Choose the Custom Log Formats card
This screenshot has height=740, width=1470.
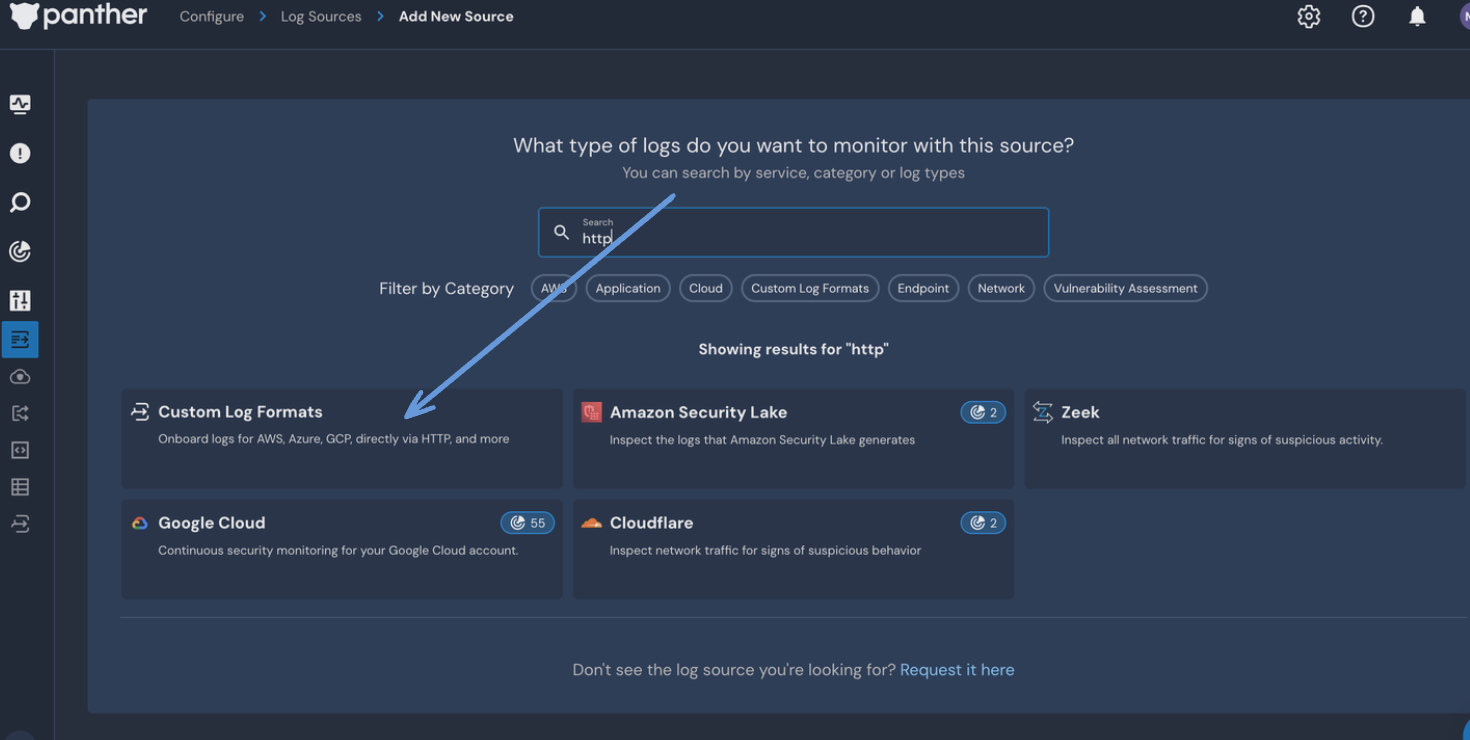[x=341, y=438]
